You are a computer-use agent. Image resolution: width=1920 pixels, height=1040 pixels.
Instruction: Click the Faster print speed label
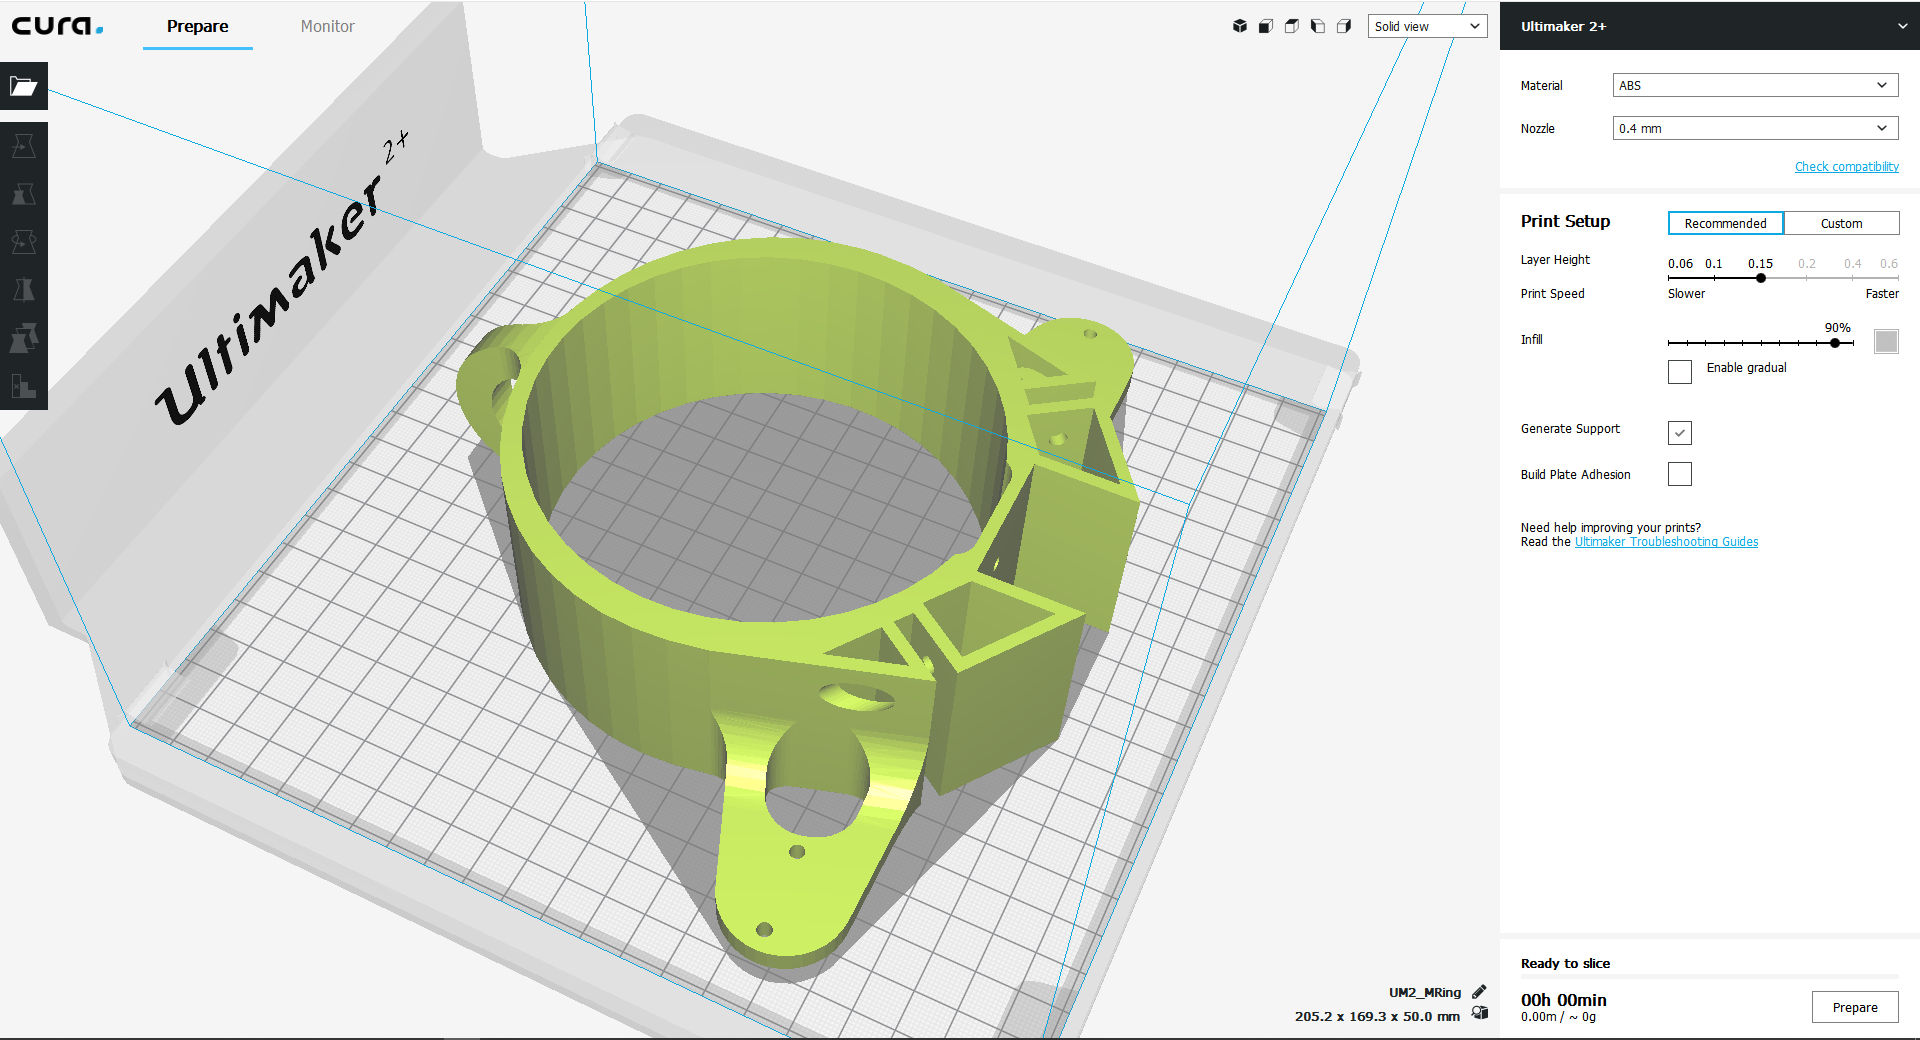[1882, 294]
